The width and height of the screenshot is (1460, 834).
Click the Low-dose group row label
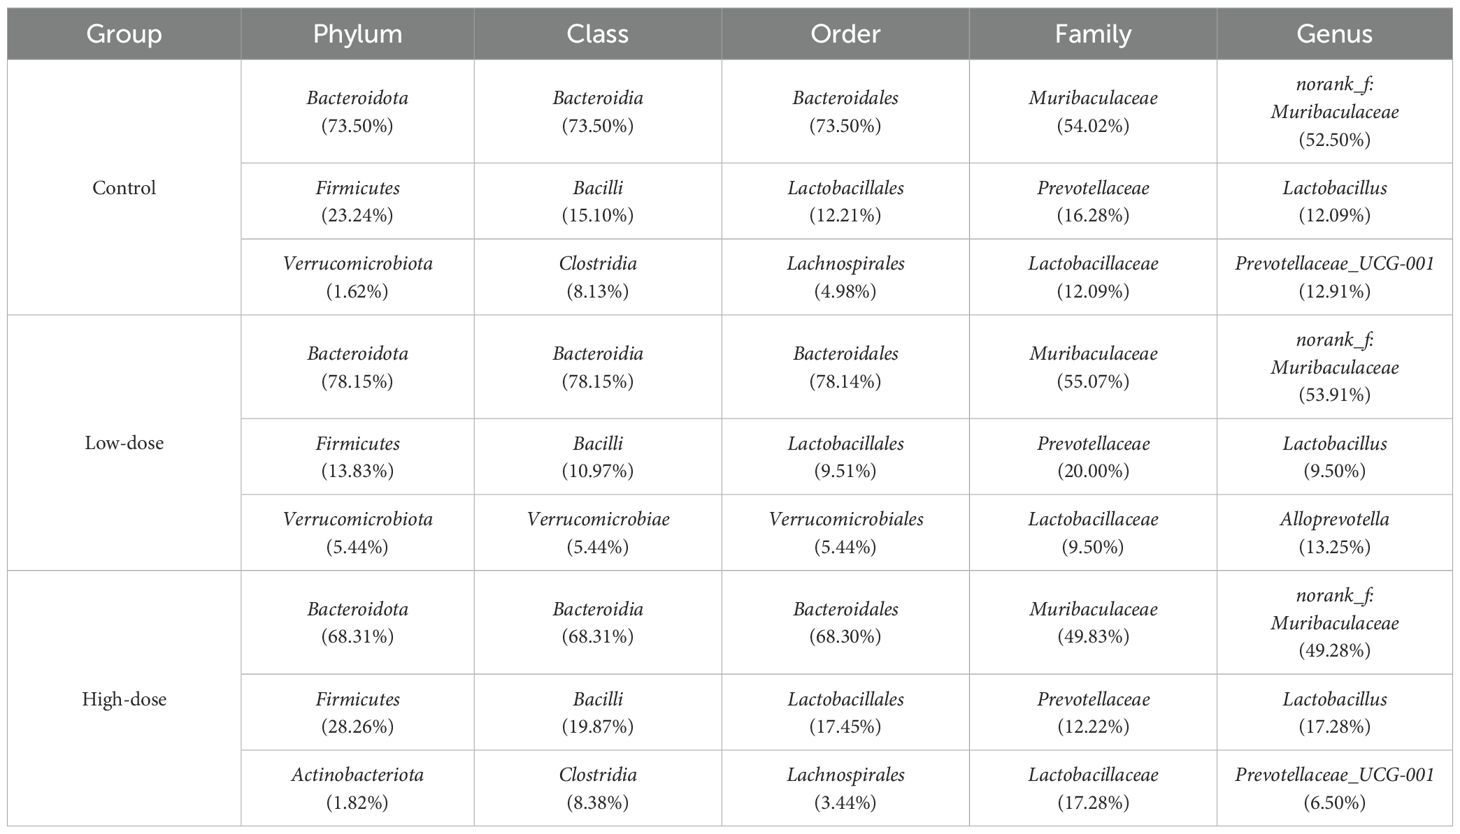124,443
